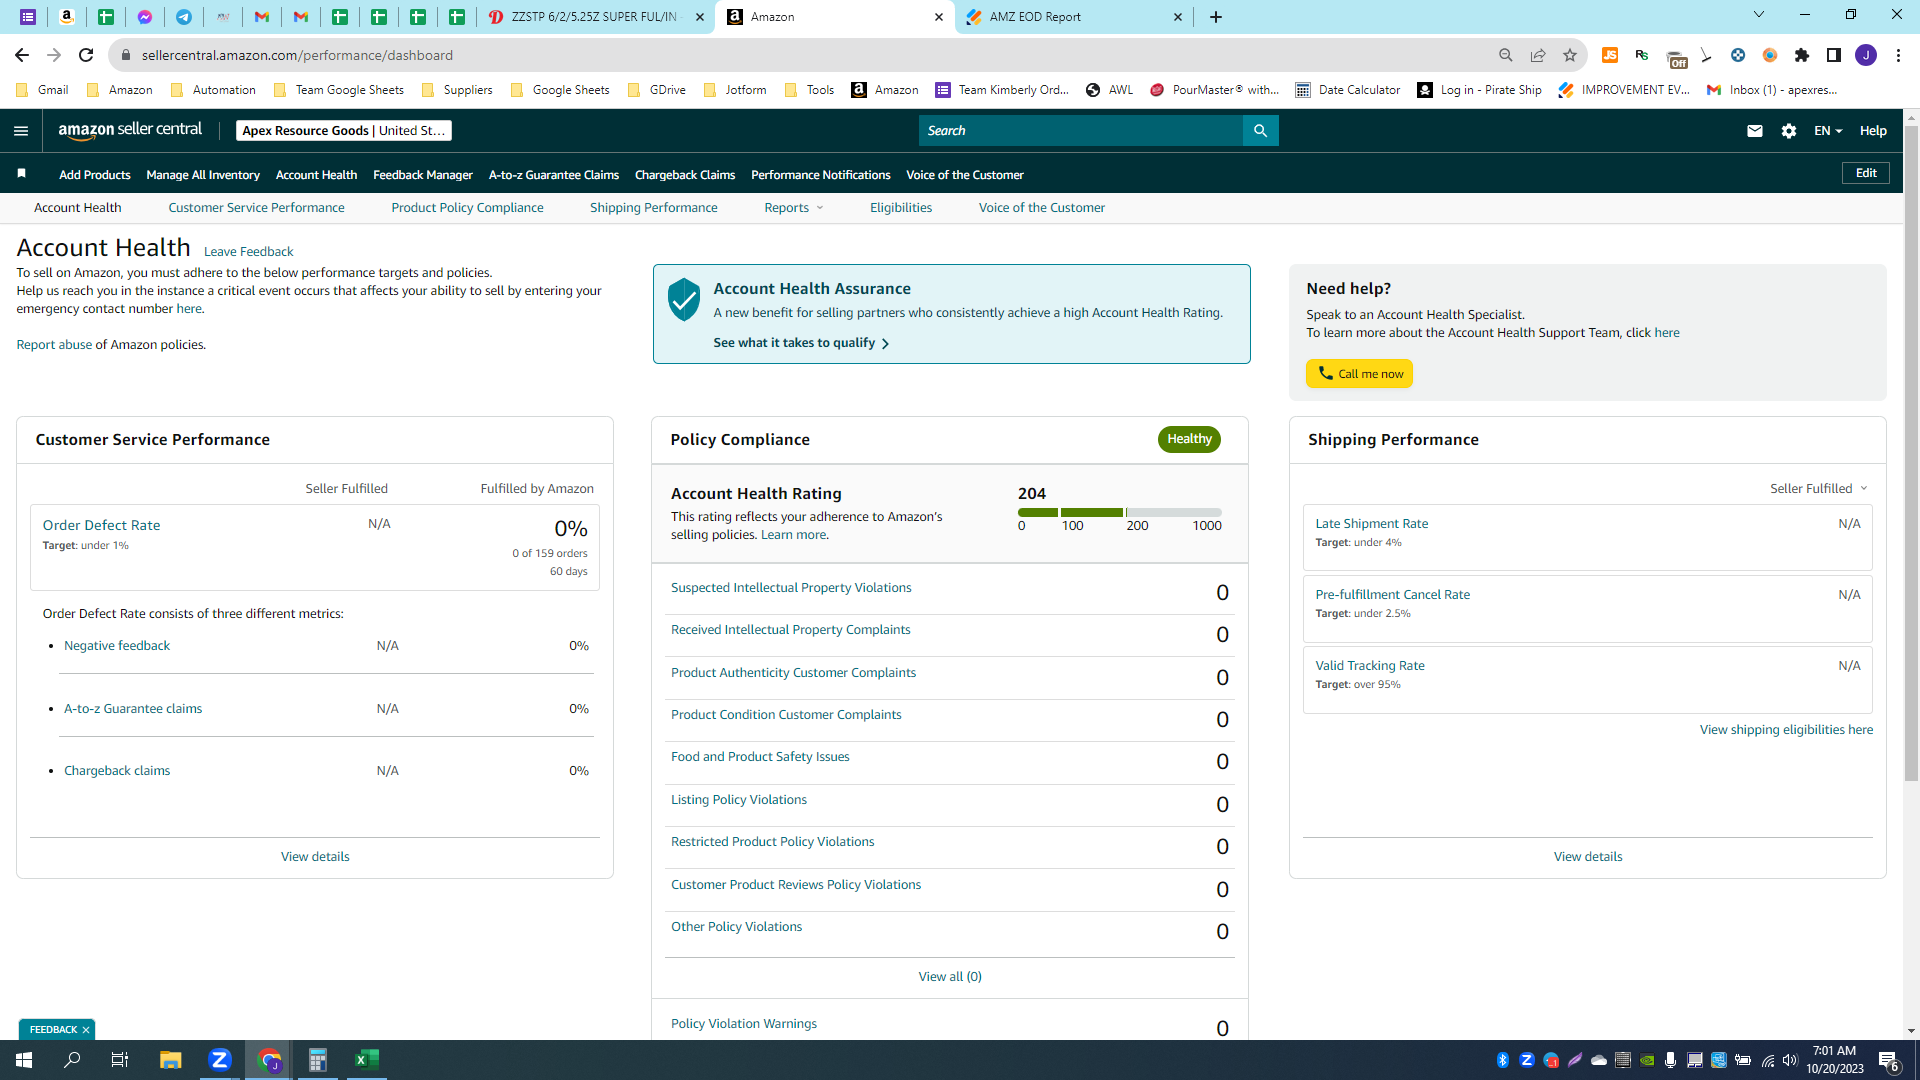The image size is (1920, 1080).
Task: Bookmark this page with the star icon
Action: [x=1570, y=55]
